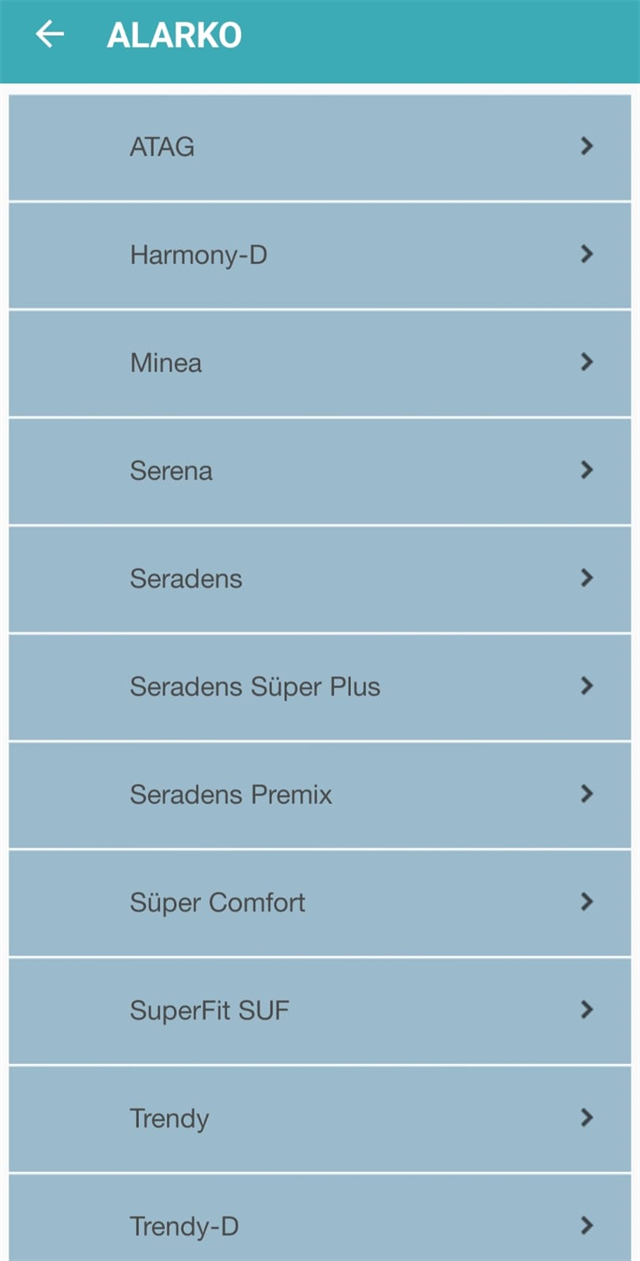Open Seradens Premix label
The image size is (640, 1261).
tap(231, 795)
